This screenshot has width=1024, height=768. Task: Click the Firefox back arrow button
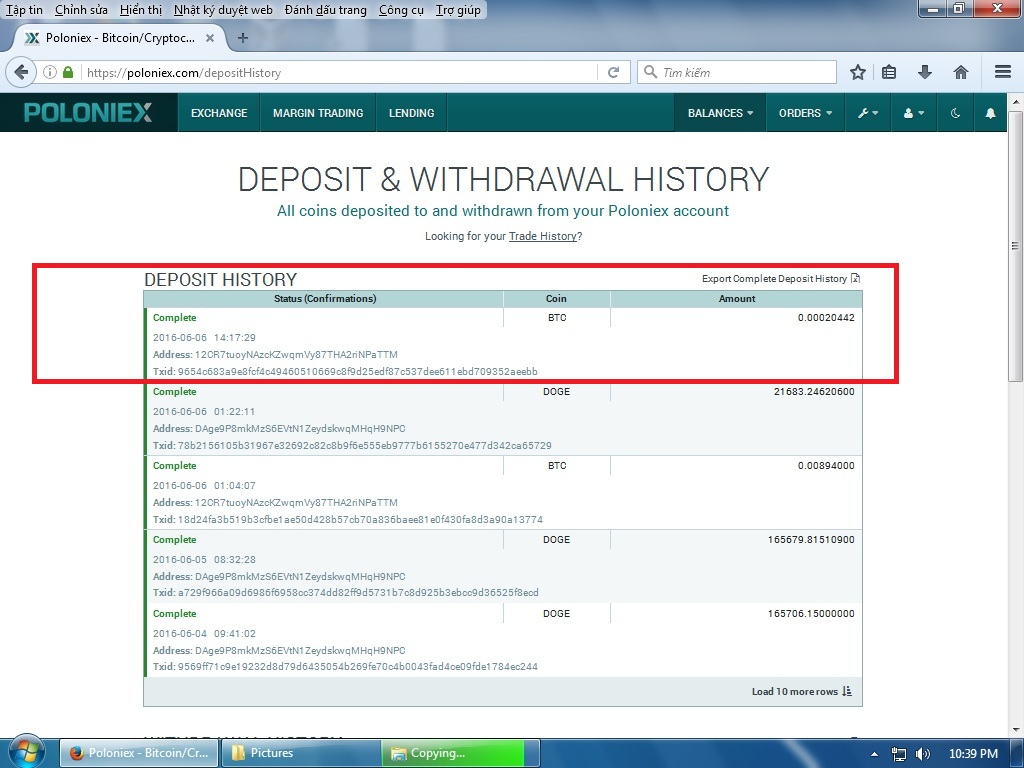point(21,72)
